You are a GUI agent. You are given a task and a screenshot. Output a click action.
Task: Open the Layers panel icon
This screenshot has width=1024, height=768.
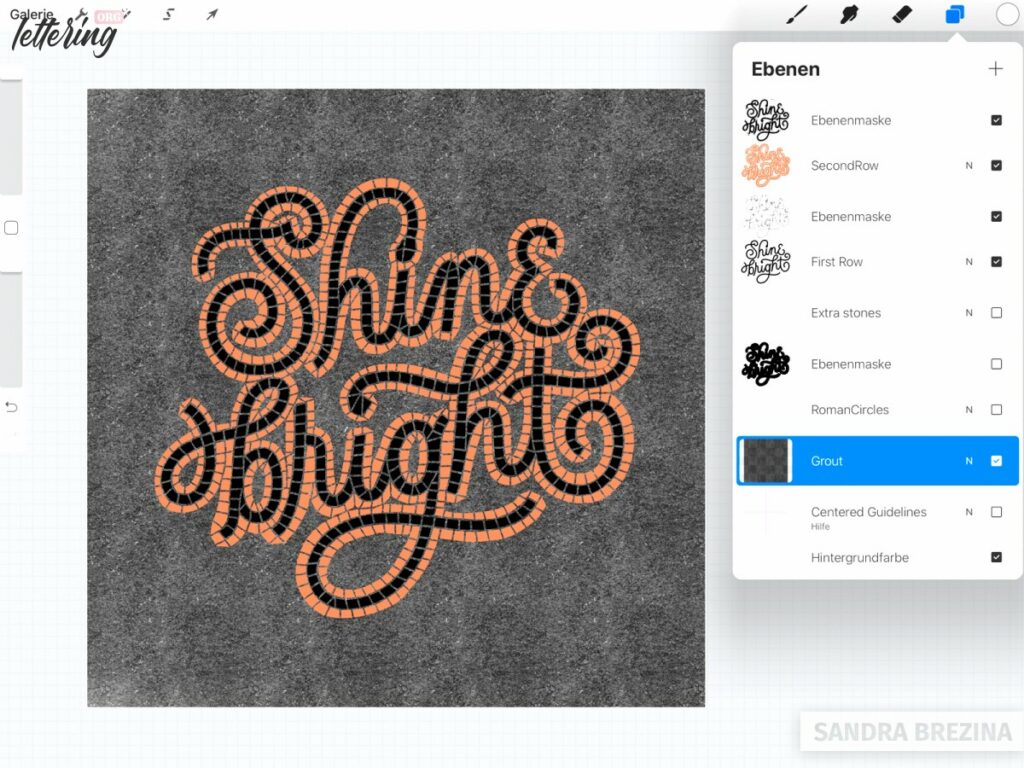(x=953, y=14)
